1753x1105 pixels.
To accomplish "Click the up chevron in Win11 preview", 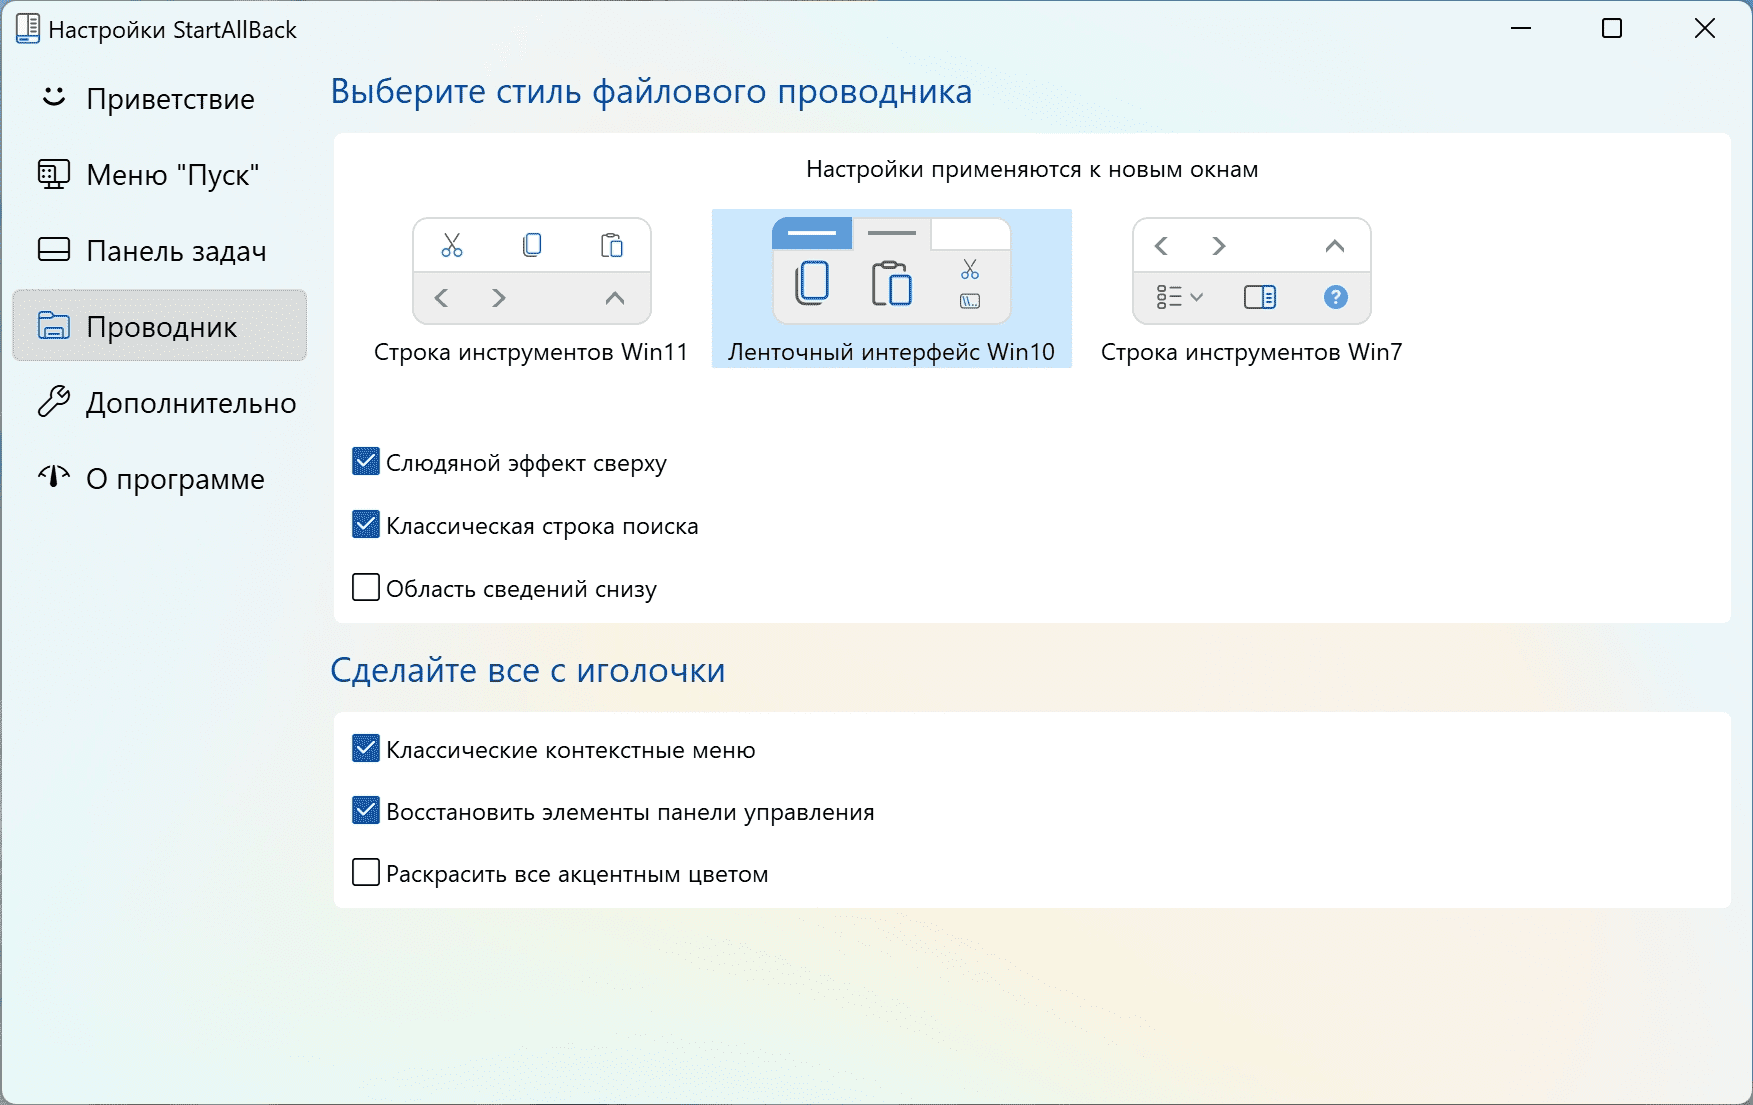I will [615, 297].
